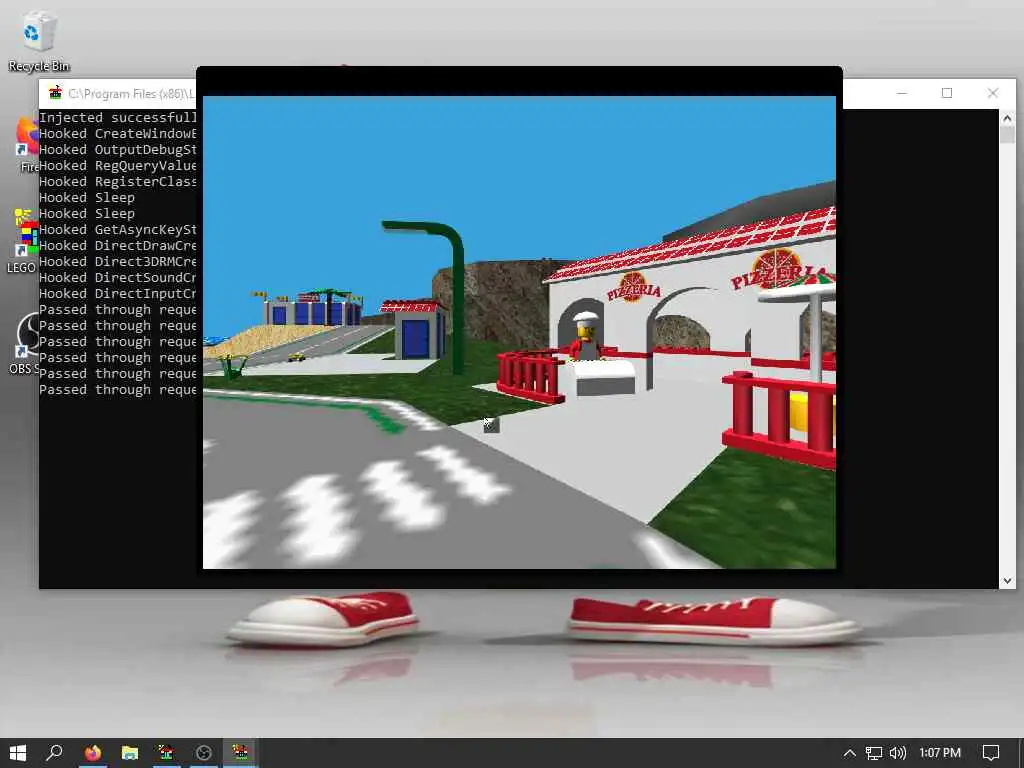Click the 'Hooked CreateWindowE' console line
Viewport: 1024px width, 768px height.
click(x=118, y=133)
